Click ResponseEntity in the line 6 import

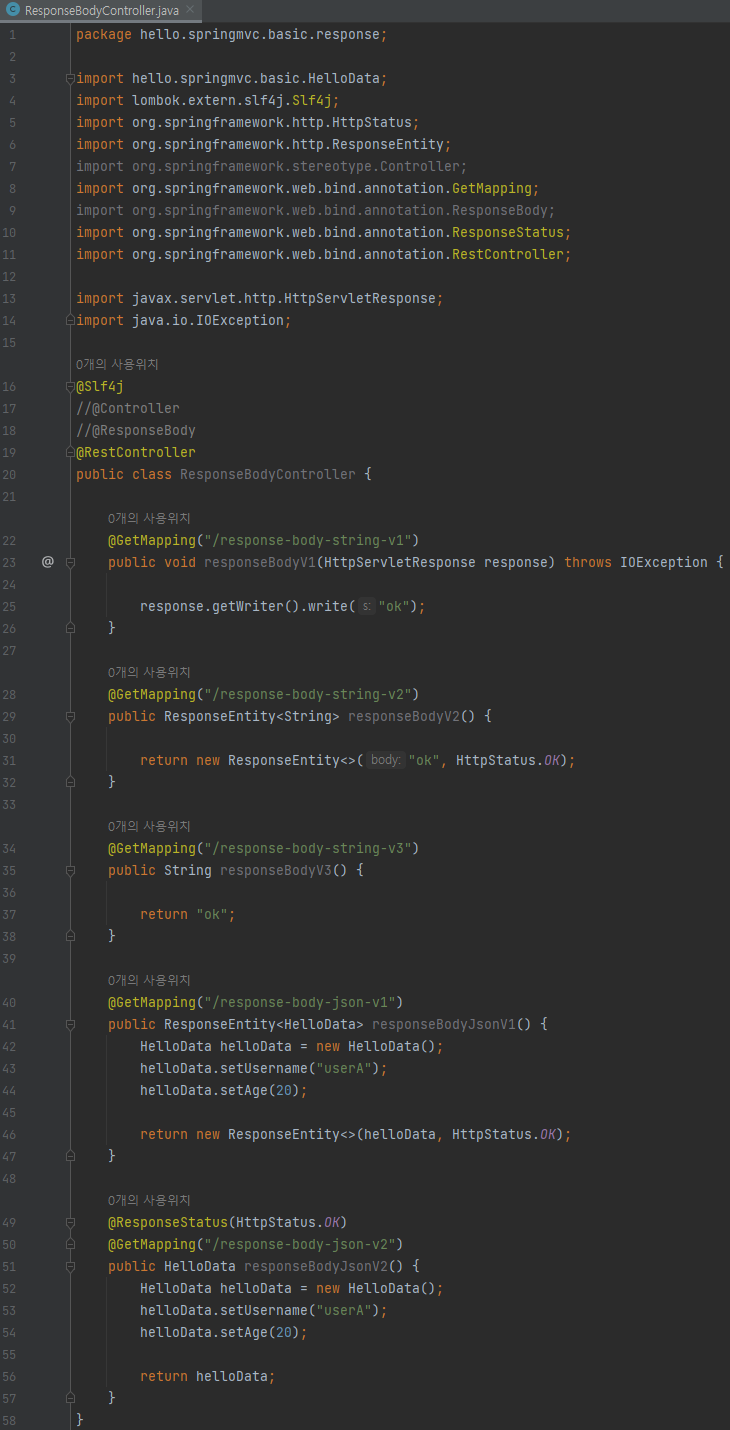pyautogui.click(x=388, y=144)
